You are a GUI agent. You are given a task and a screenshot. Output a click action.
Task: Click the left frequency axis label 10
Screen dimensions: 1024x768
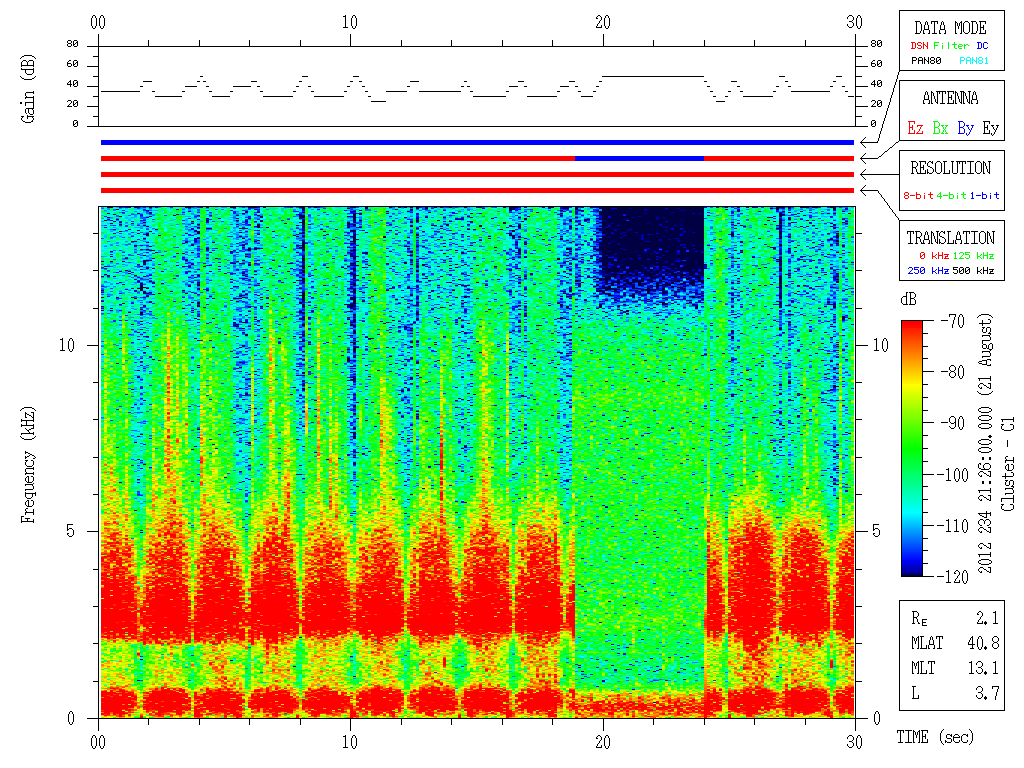coord(67,345)
